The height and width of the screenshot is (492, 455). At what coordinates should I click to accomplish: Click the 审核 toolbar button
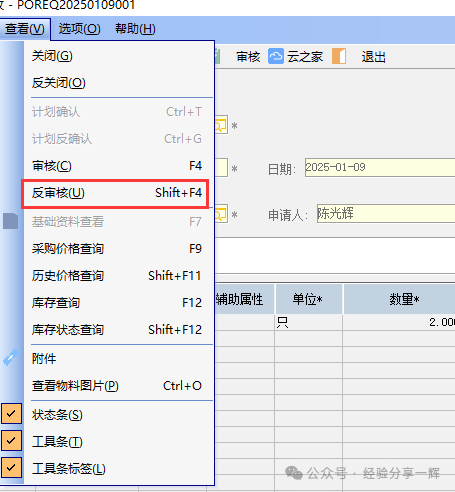tap(248, 57)
